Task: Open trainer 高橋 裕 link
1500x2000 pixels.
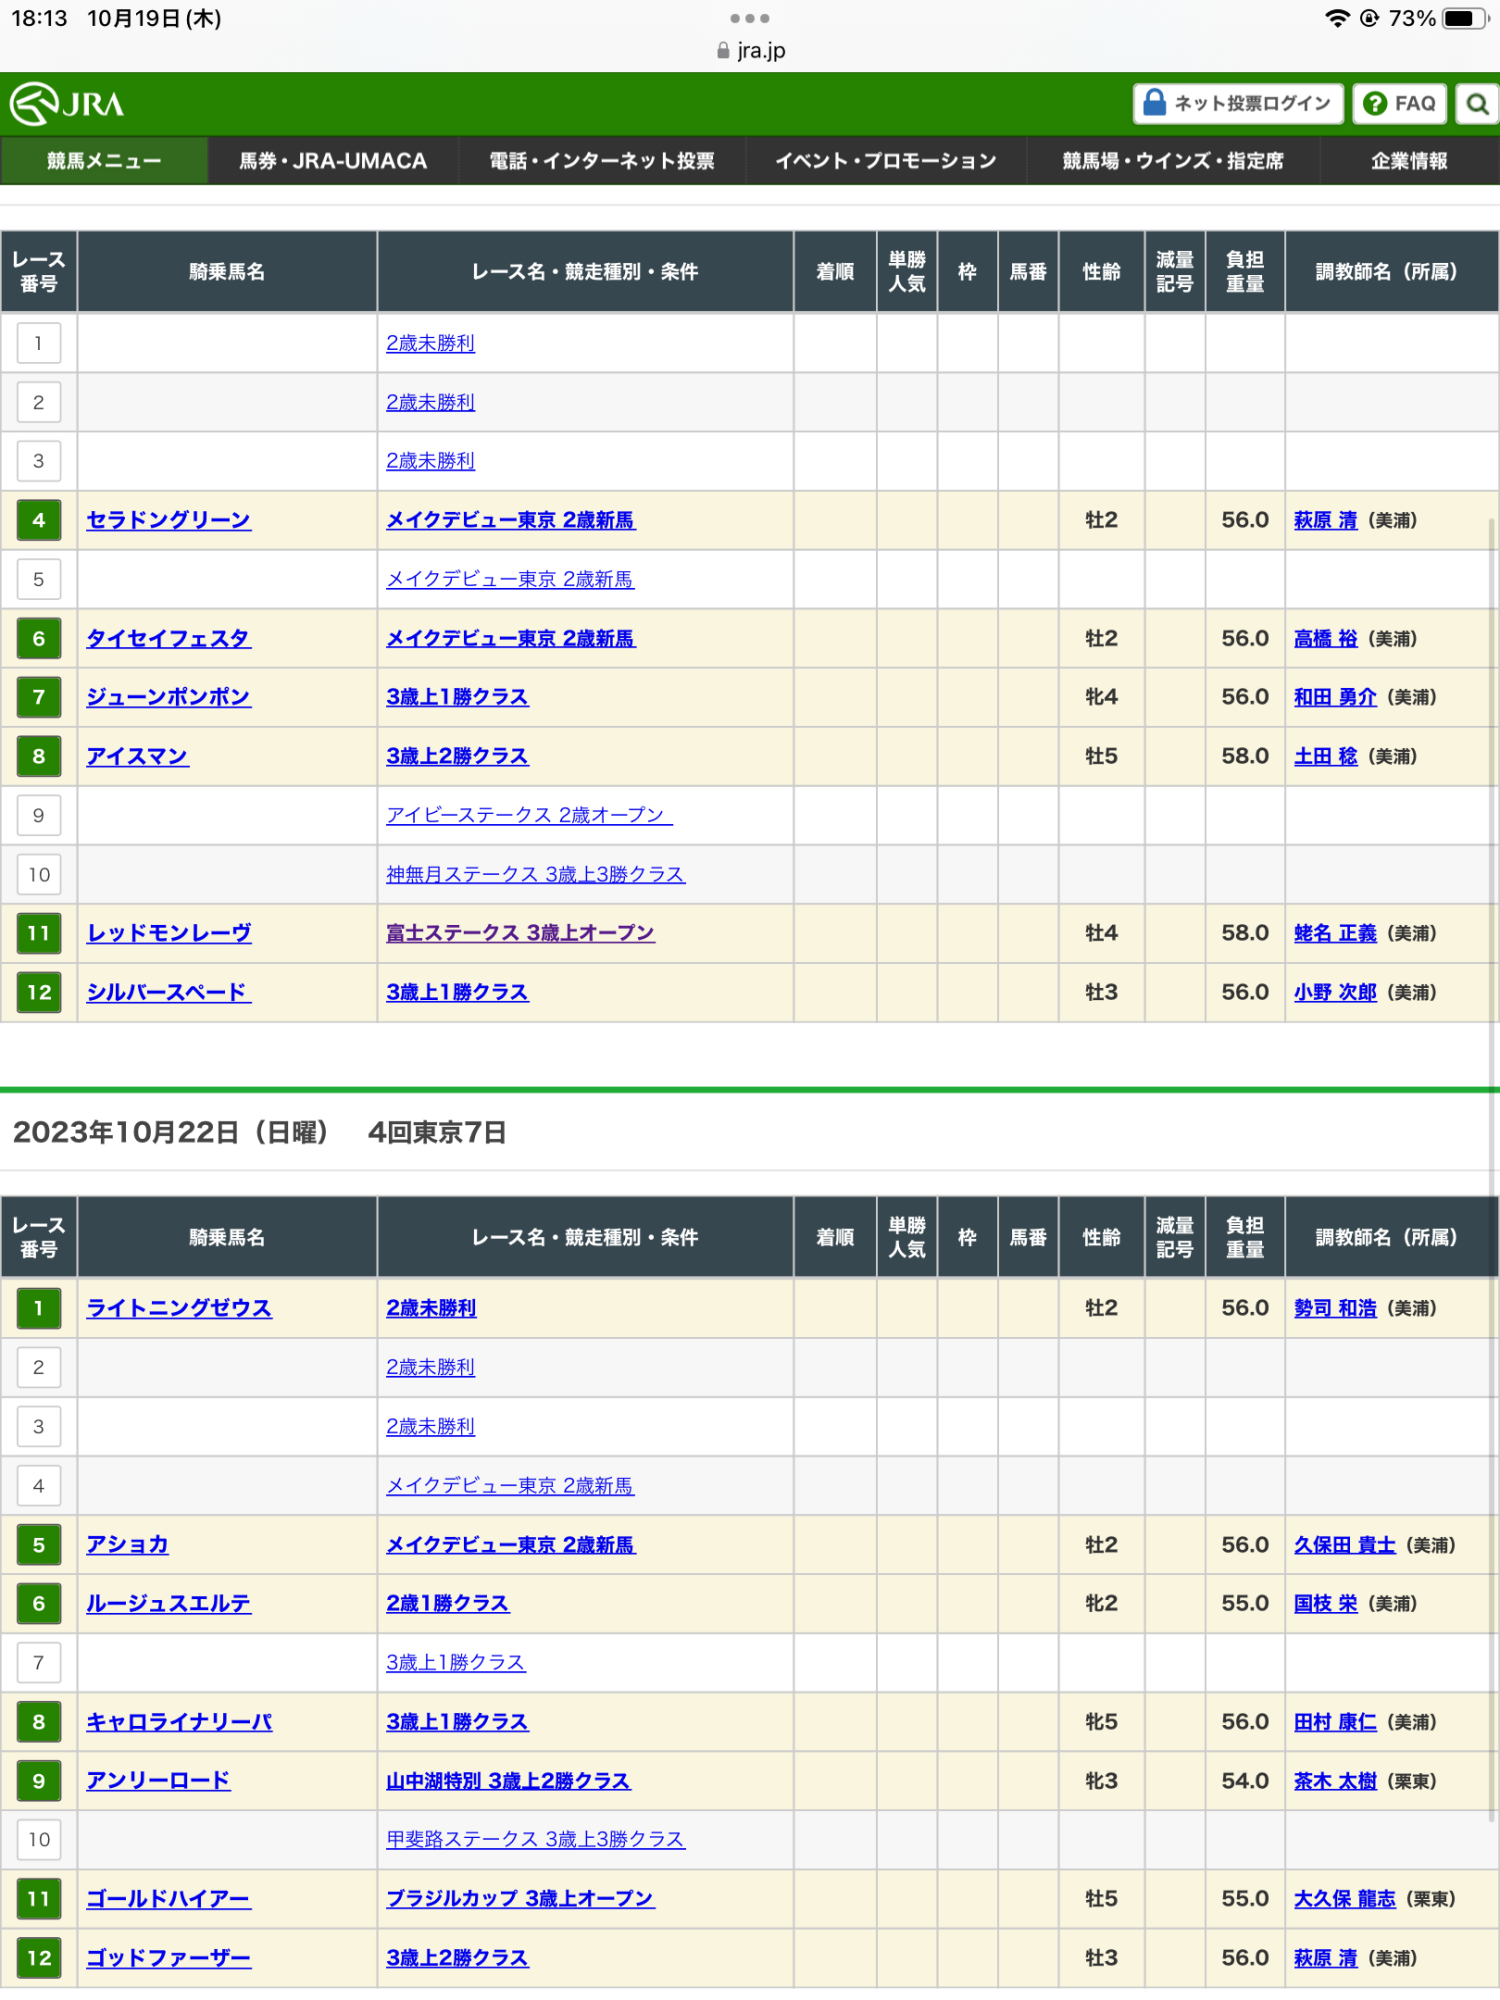Action: pos(1326,638)
